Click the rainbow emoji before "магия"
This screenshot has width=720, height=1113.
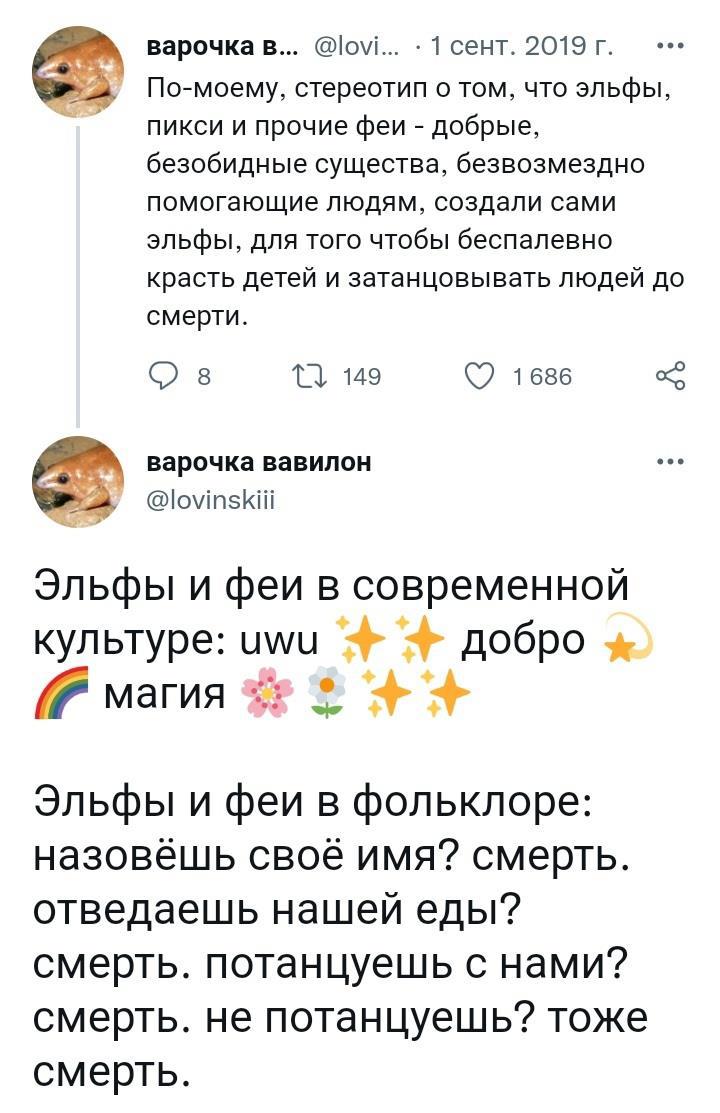click(60, 693)
